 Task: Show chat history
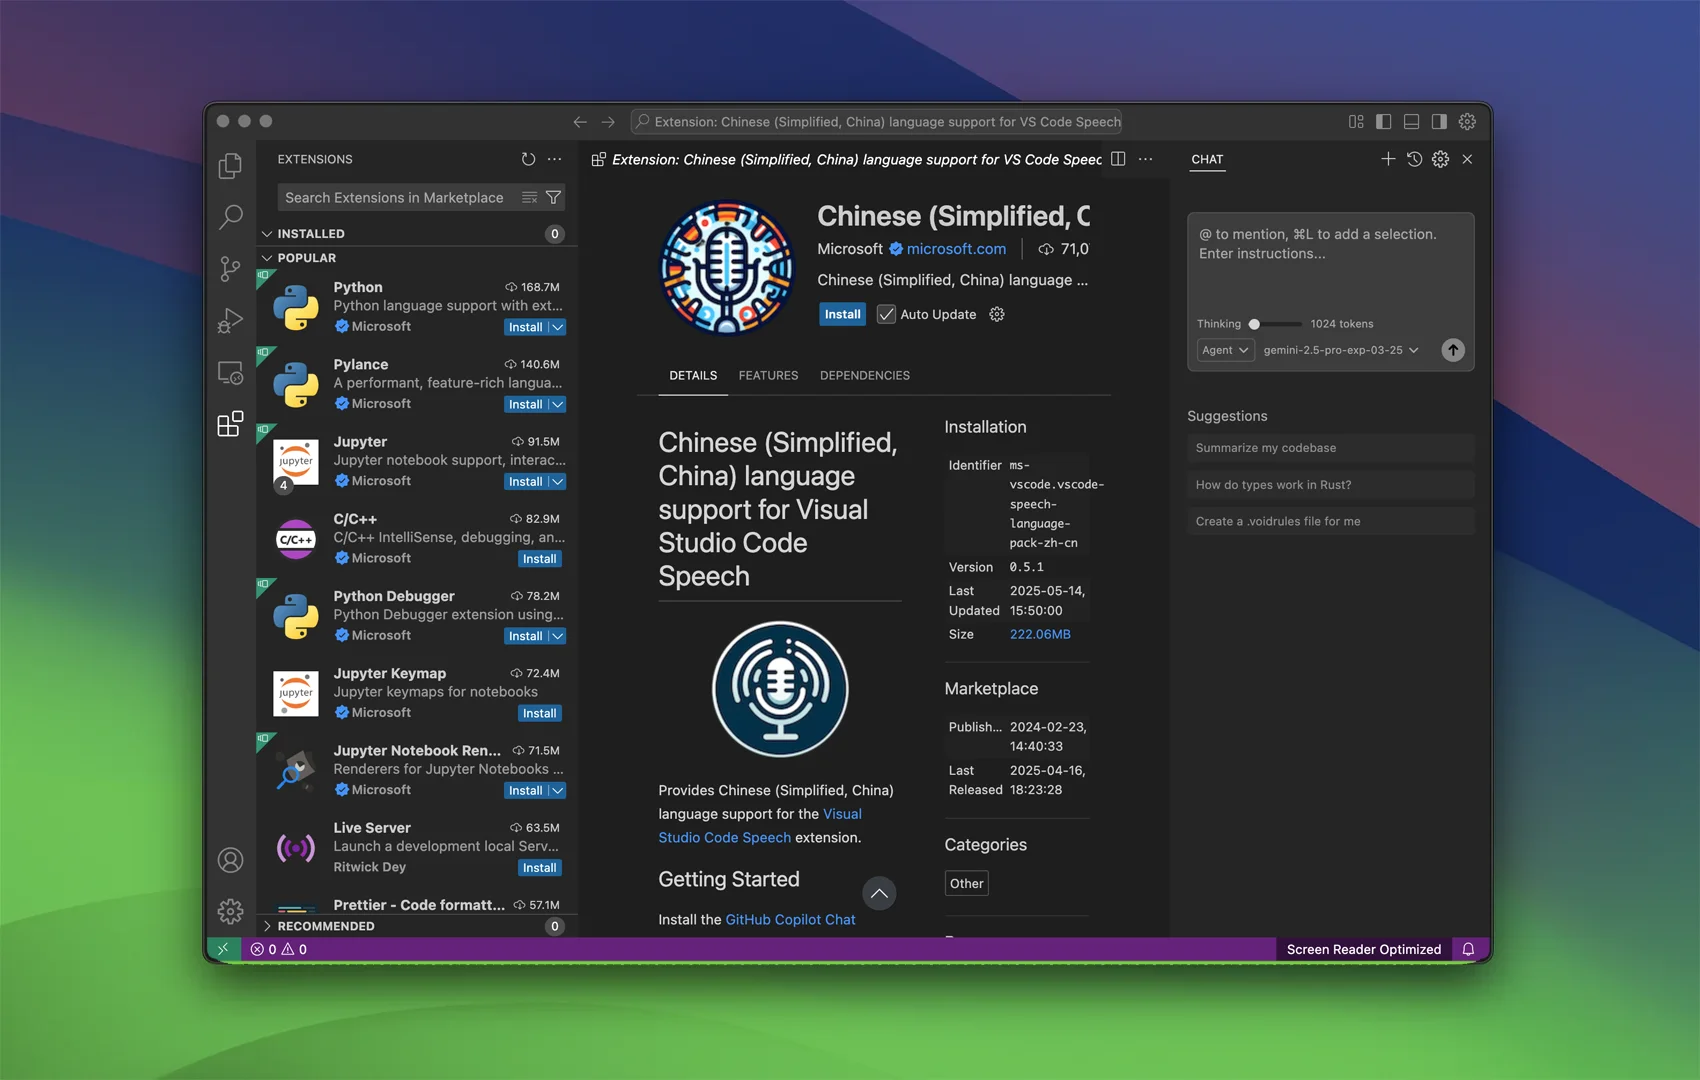(1414, 159)
